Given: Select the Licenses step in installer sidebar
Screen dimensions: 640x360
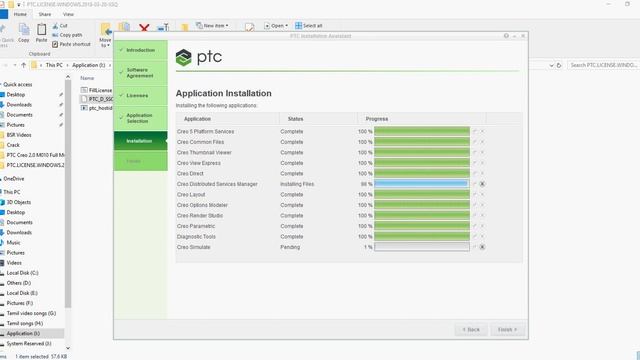Looking at the screenshot, I should [140, 96].
